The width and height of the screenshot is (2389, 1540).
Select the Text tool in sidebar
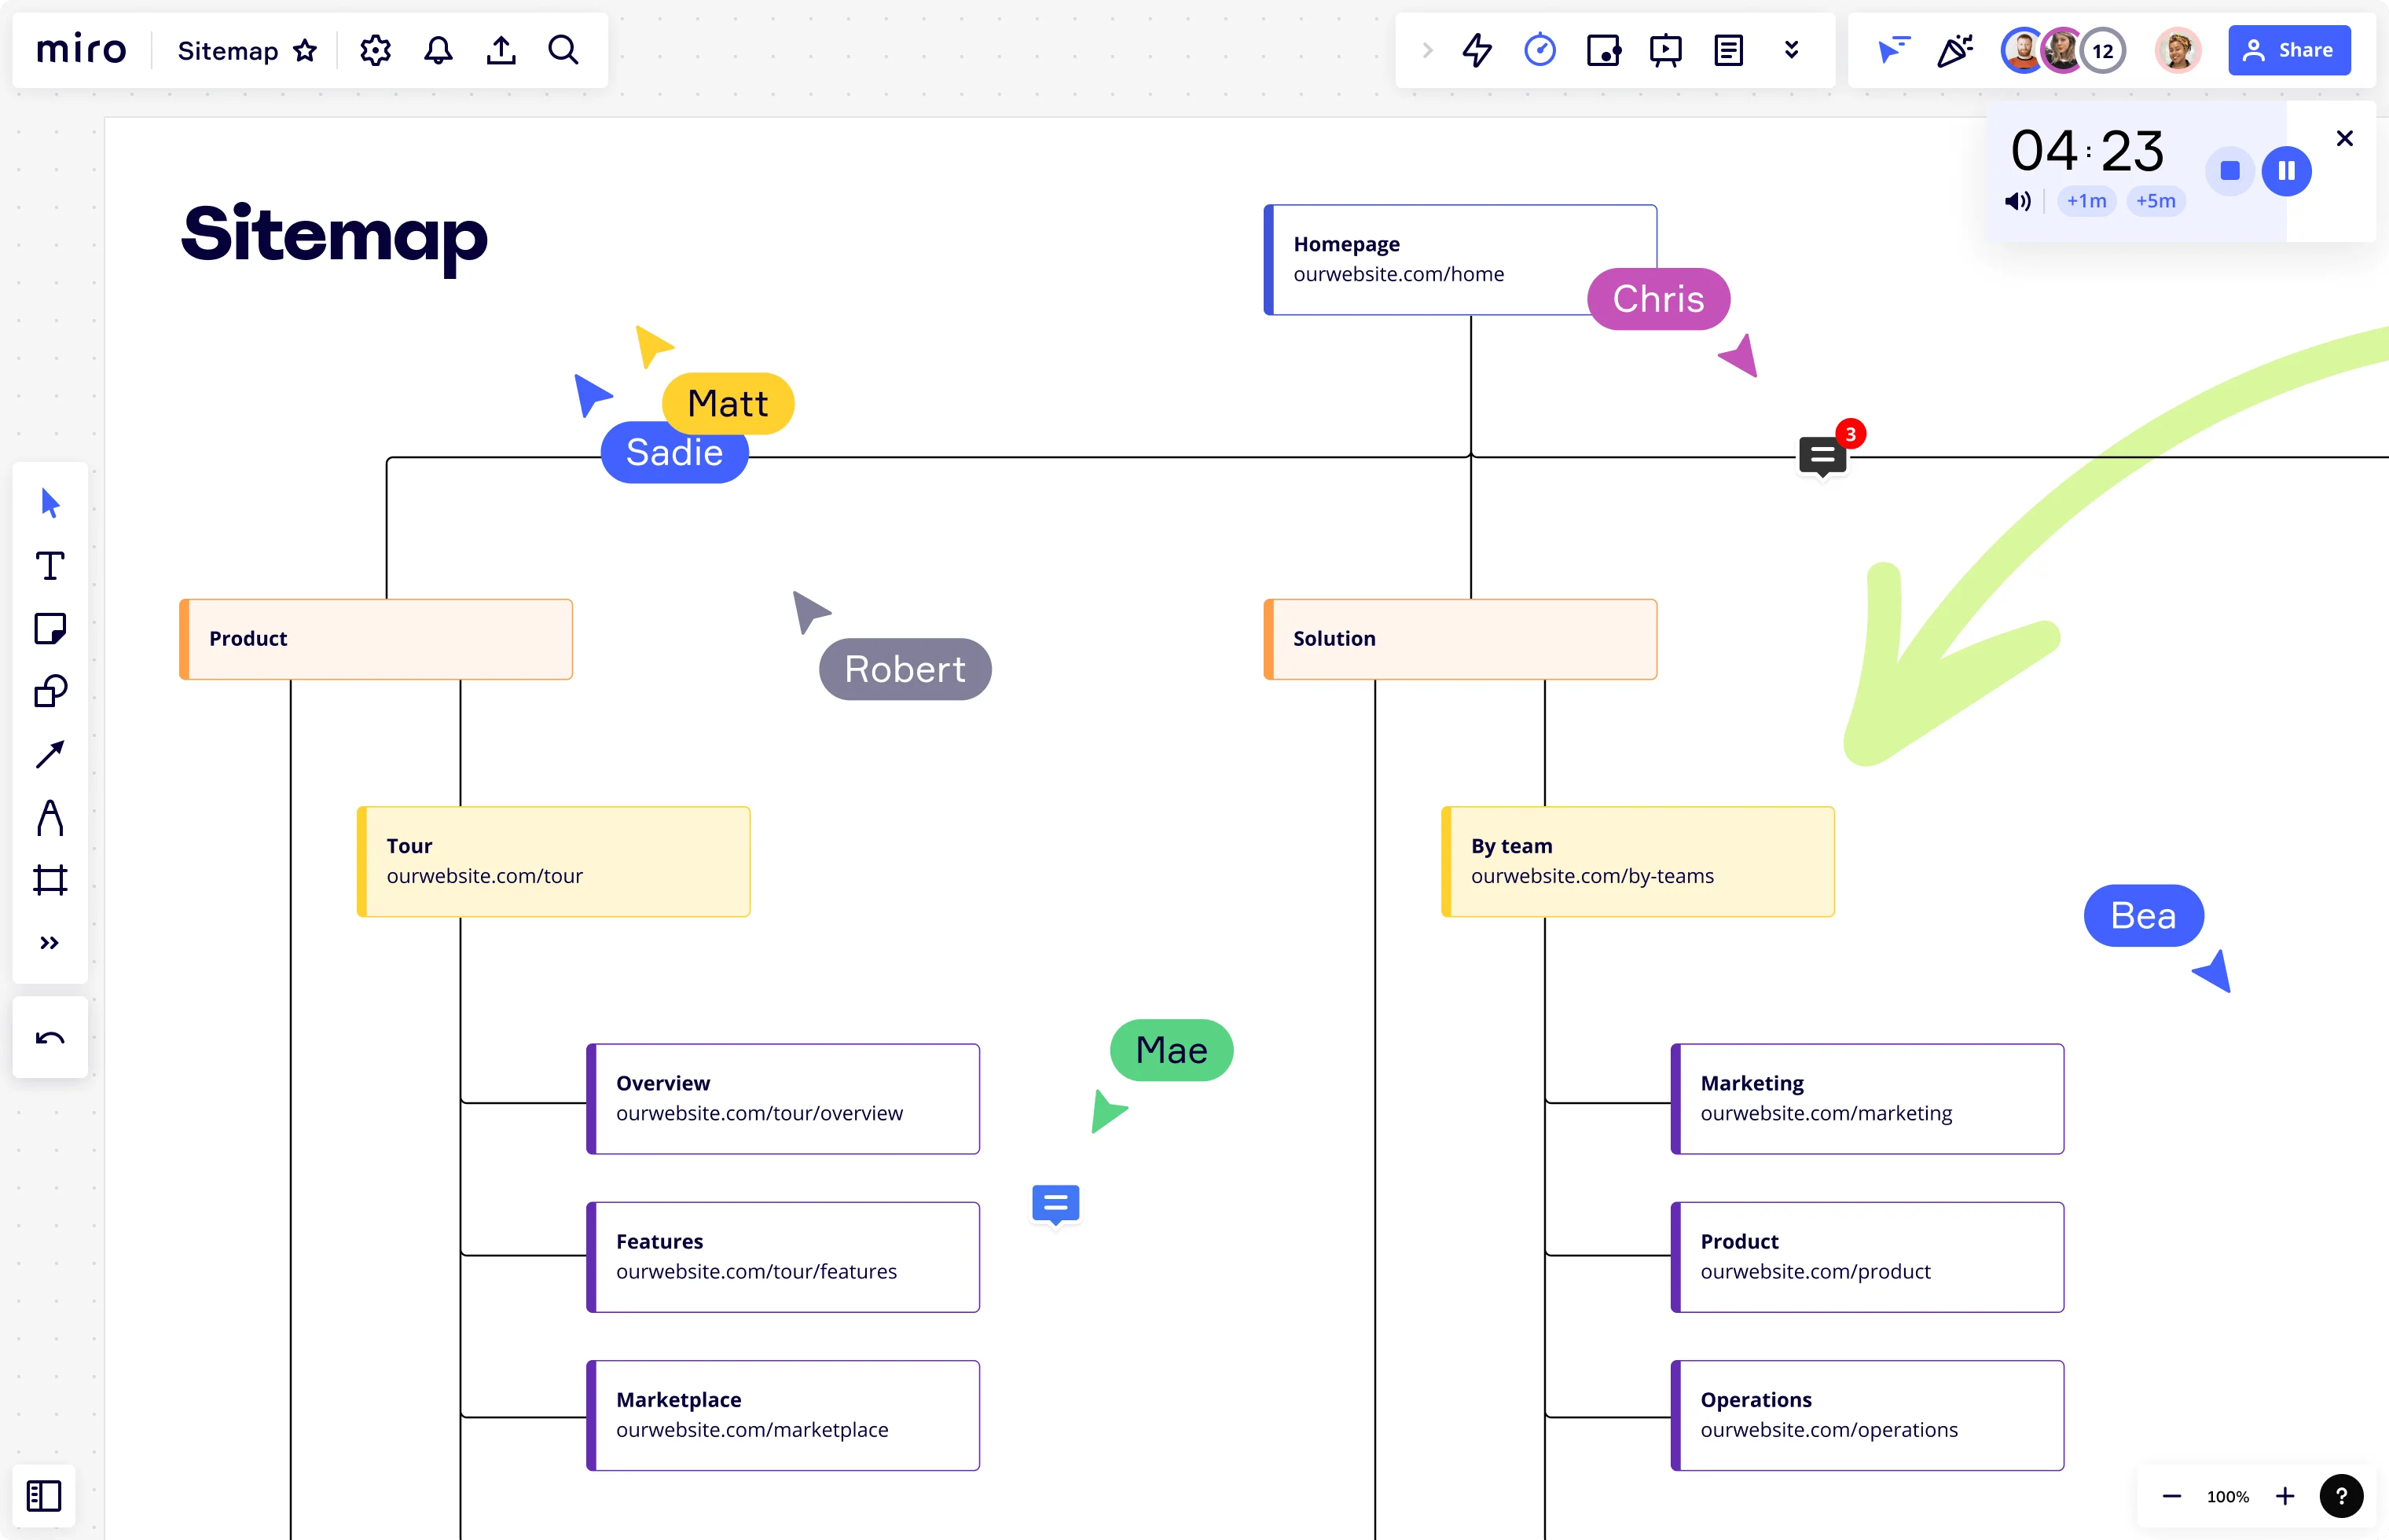click(49, 567)
